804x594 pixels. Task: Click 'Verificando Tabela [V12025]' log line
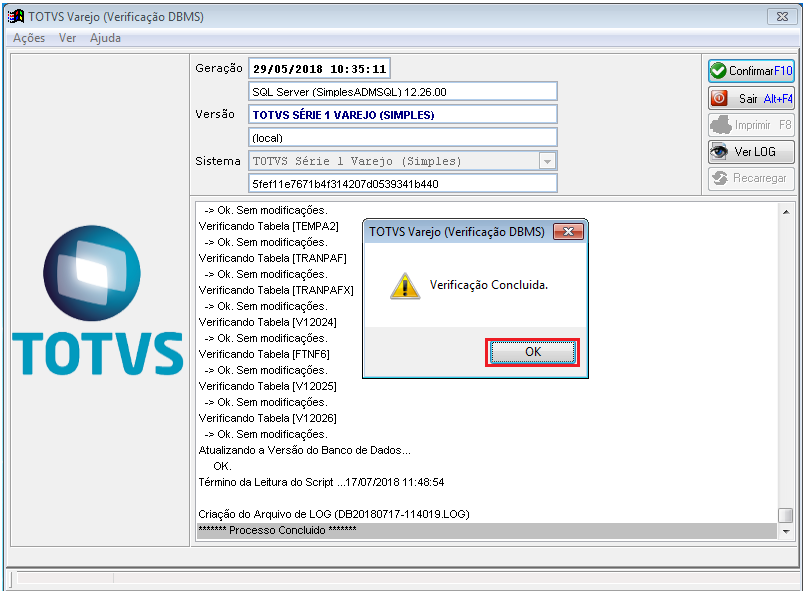click(x=268, y=386)
